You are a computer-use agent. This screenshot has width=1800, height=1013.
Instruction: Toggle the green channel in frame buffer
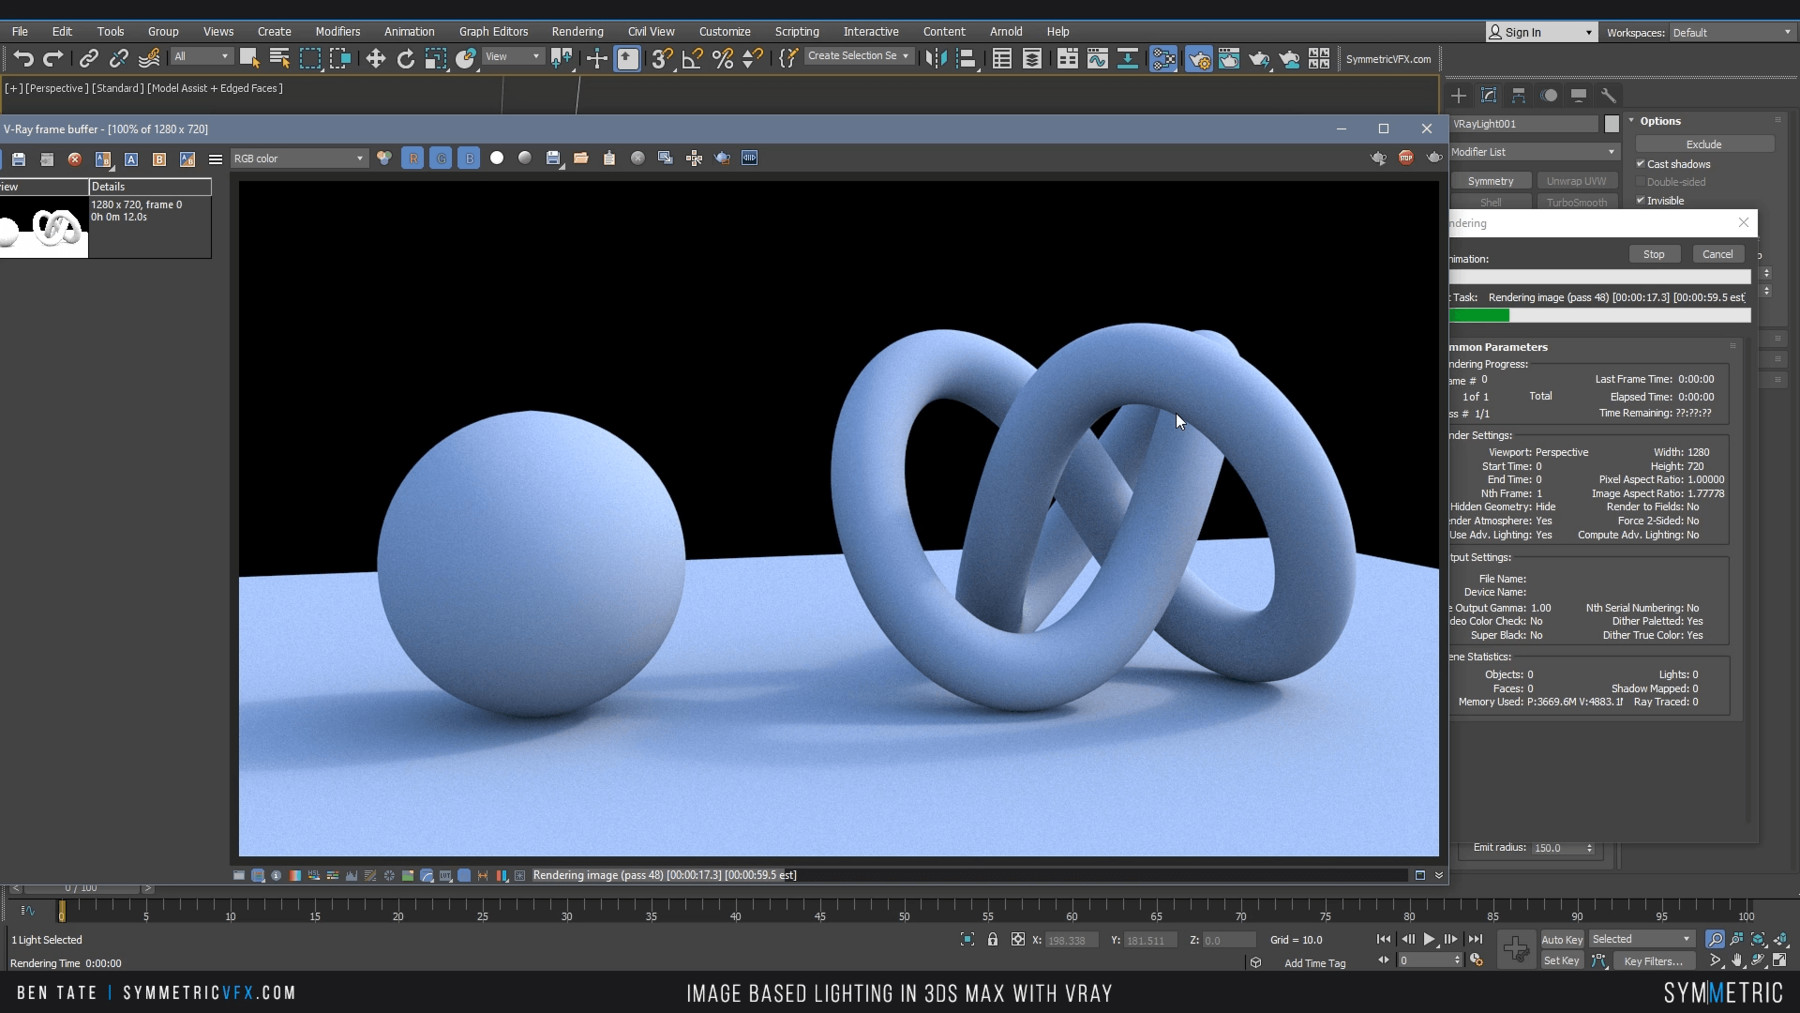440,158
